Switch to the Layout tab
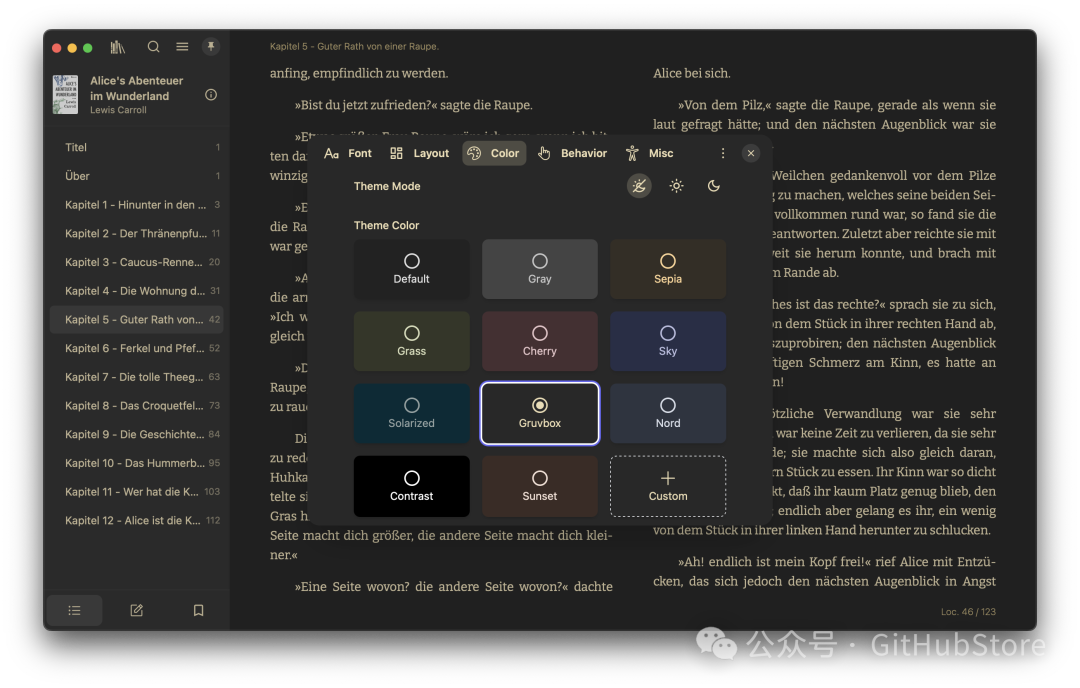This screenshot has height=688, width=1080. coord(419,154)
